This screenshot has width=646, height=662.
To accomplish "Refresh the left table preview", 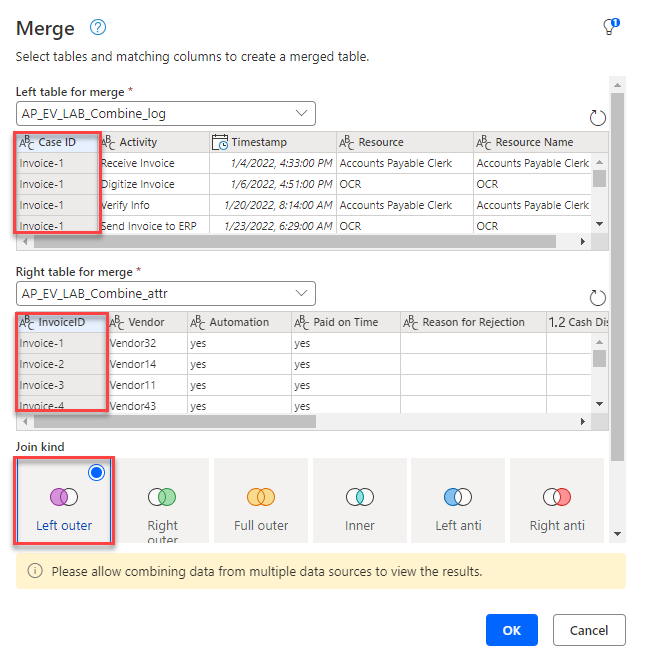I will (597, 117).
